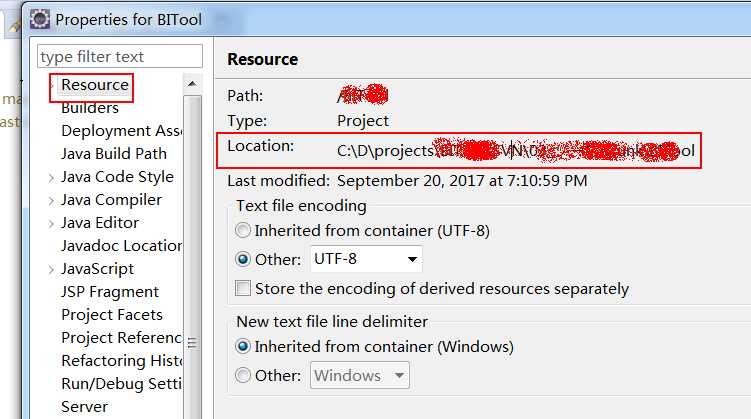Click the type filter text field
Screen dimensions: 751x419
click(120, 57)
